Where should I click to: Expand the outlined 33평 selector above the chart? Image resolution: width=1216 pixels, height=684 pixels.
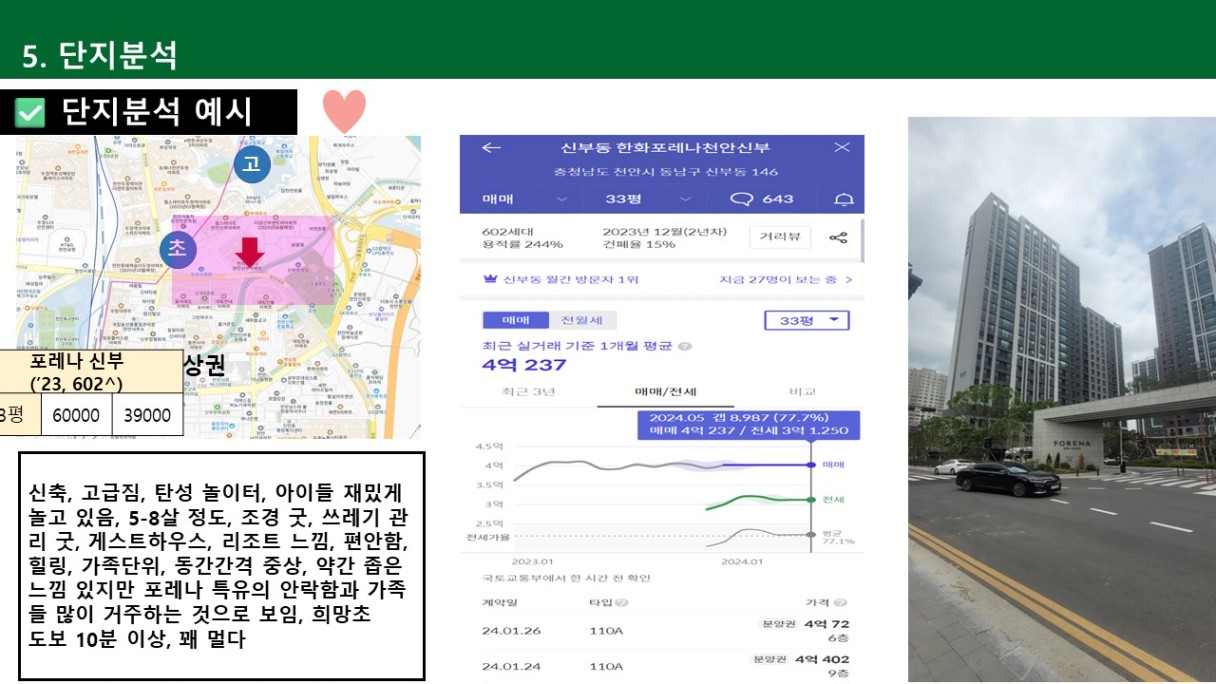pos(806,320)
